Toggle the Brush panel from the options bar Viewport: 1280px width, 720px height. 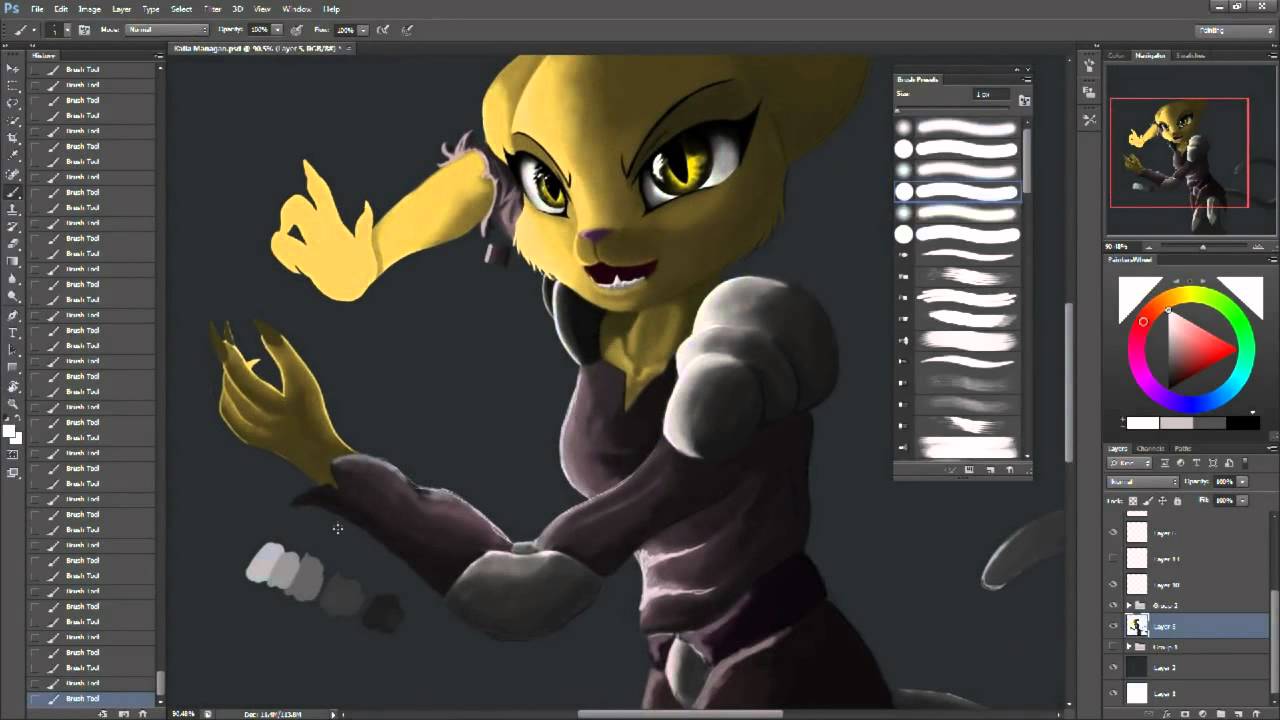point(84,30)
